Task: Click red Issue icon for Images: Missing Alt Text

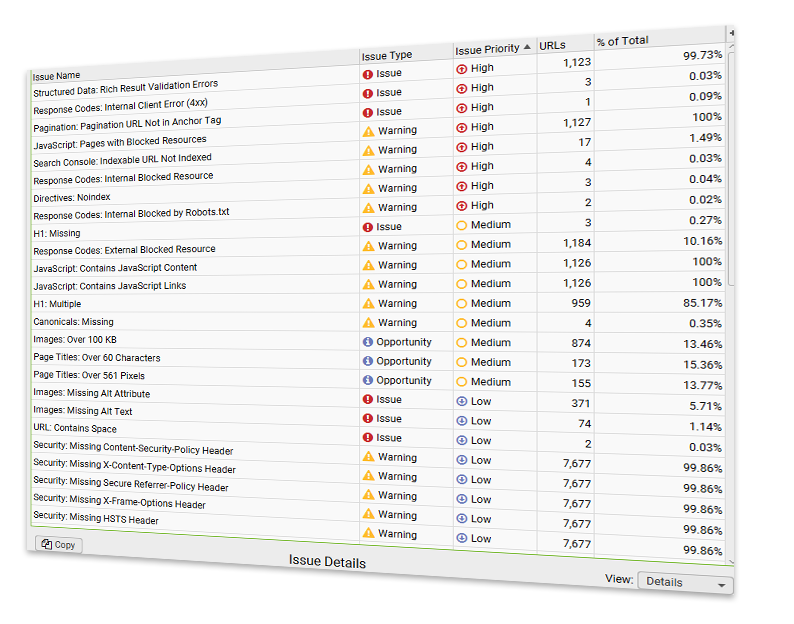Action: 368,419
